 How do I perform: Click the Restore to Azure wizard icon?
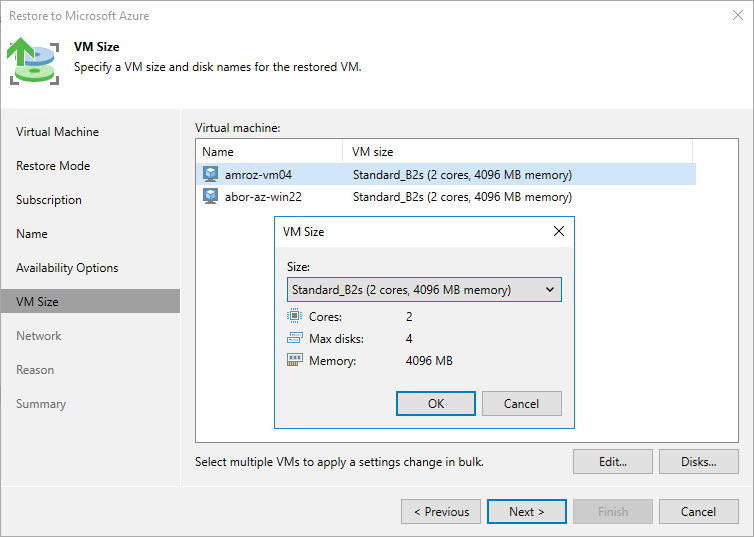click(31, 61)
